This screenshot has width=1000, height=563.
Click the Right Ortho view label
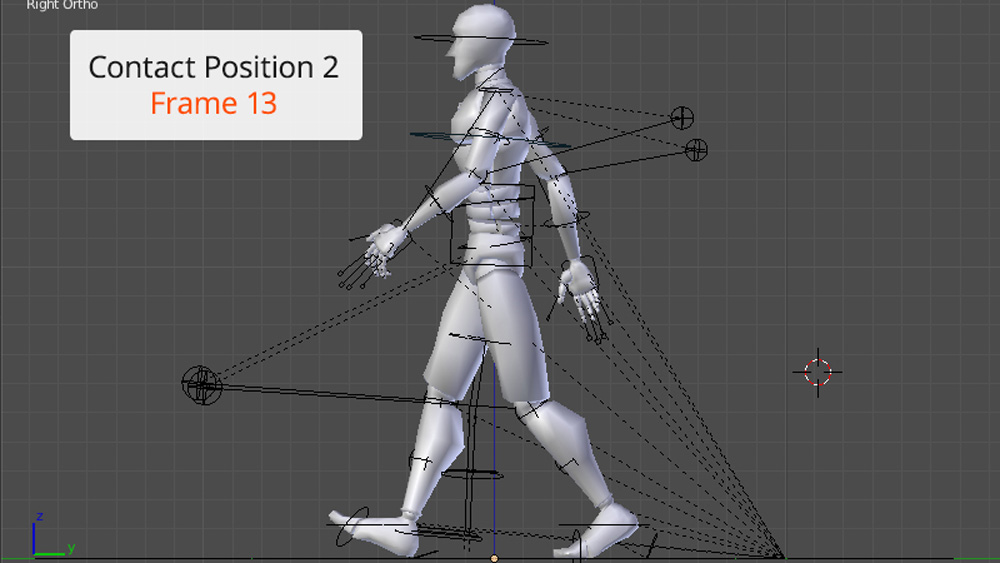coord(62,6)
